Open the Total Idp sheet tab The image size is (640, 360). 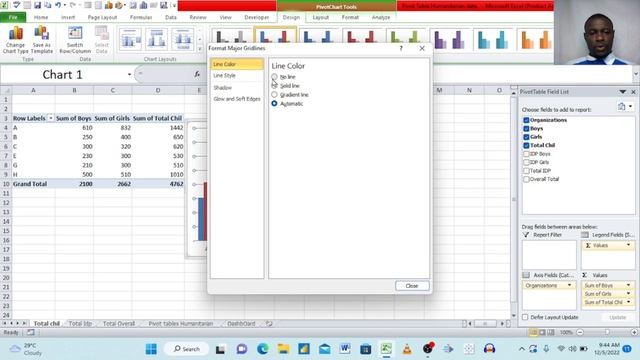80,324
